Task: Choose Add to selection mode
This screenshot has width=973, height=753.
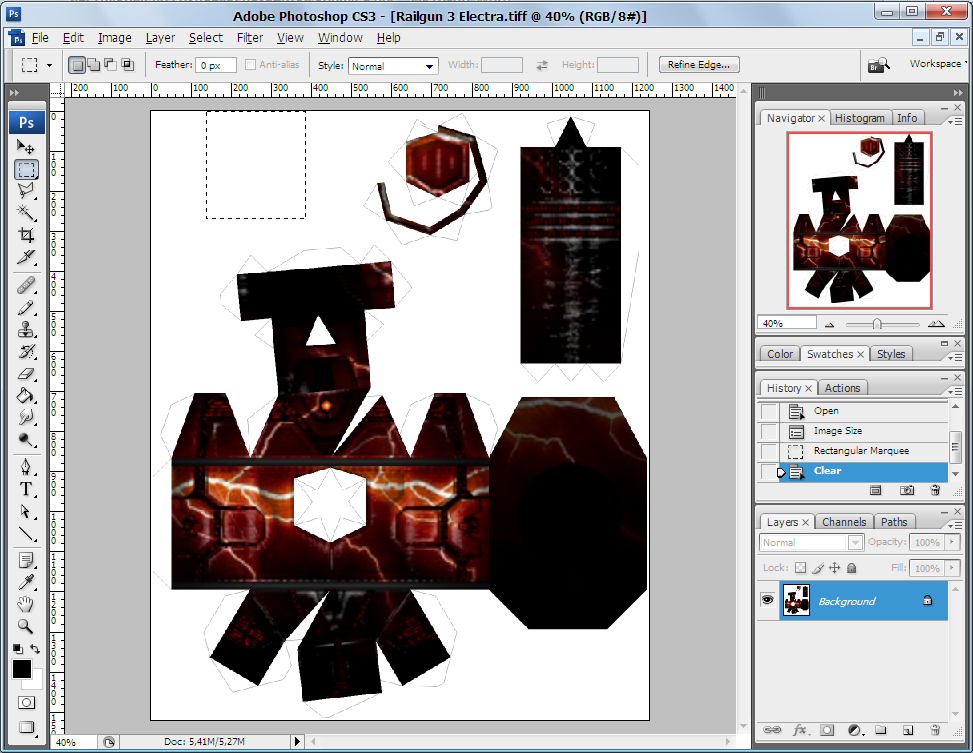Action: (94, 65)
